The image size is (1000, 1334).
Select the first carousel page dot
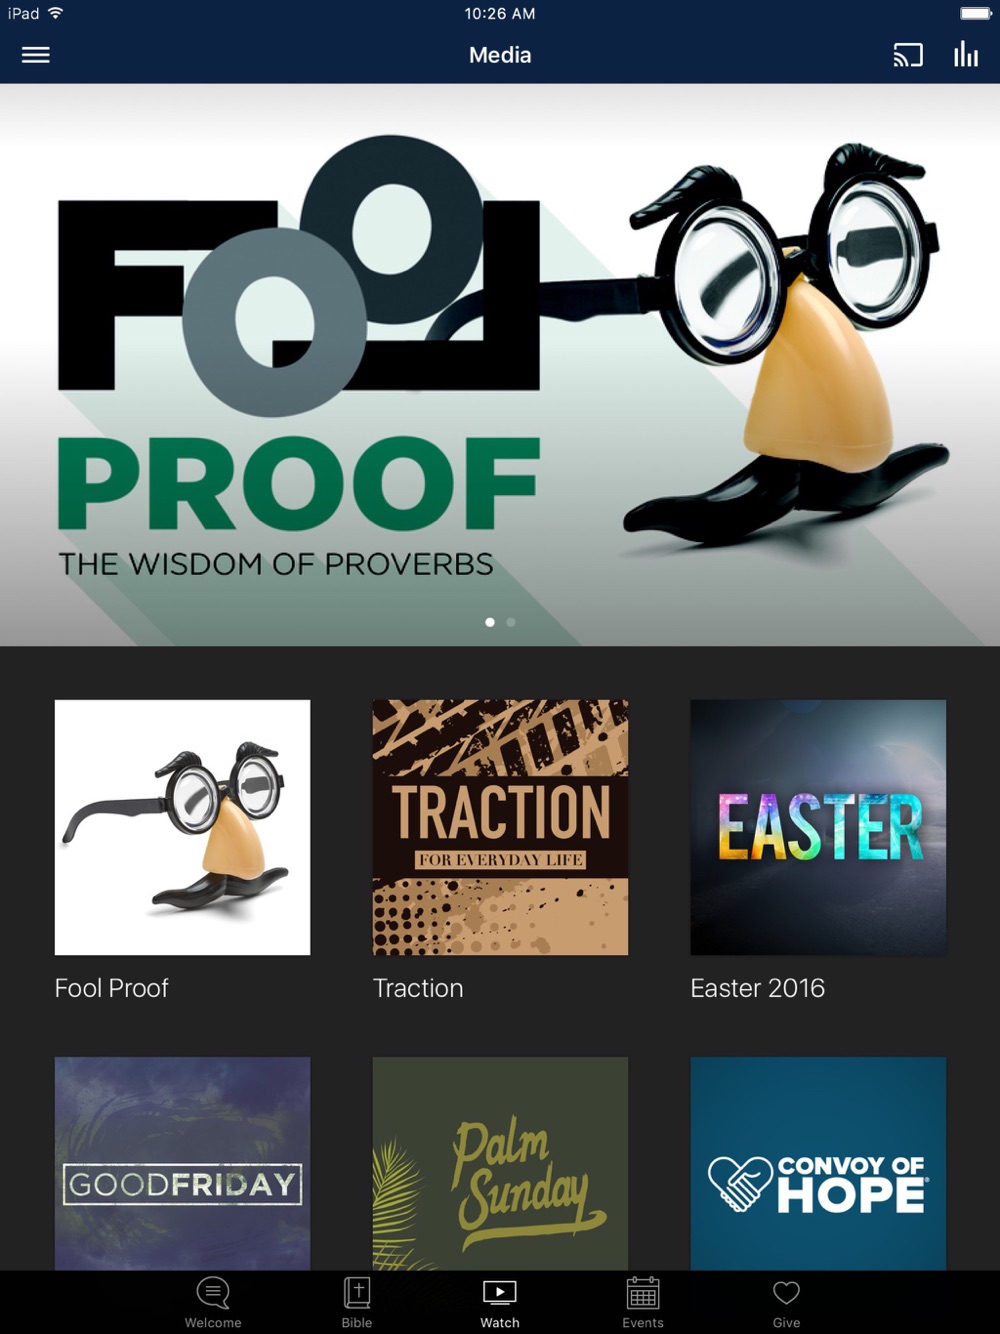(x=490, y=622)
